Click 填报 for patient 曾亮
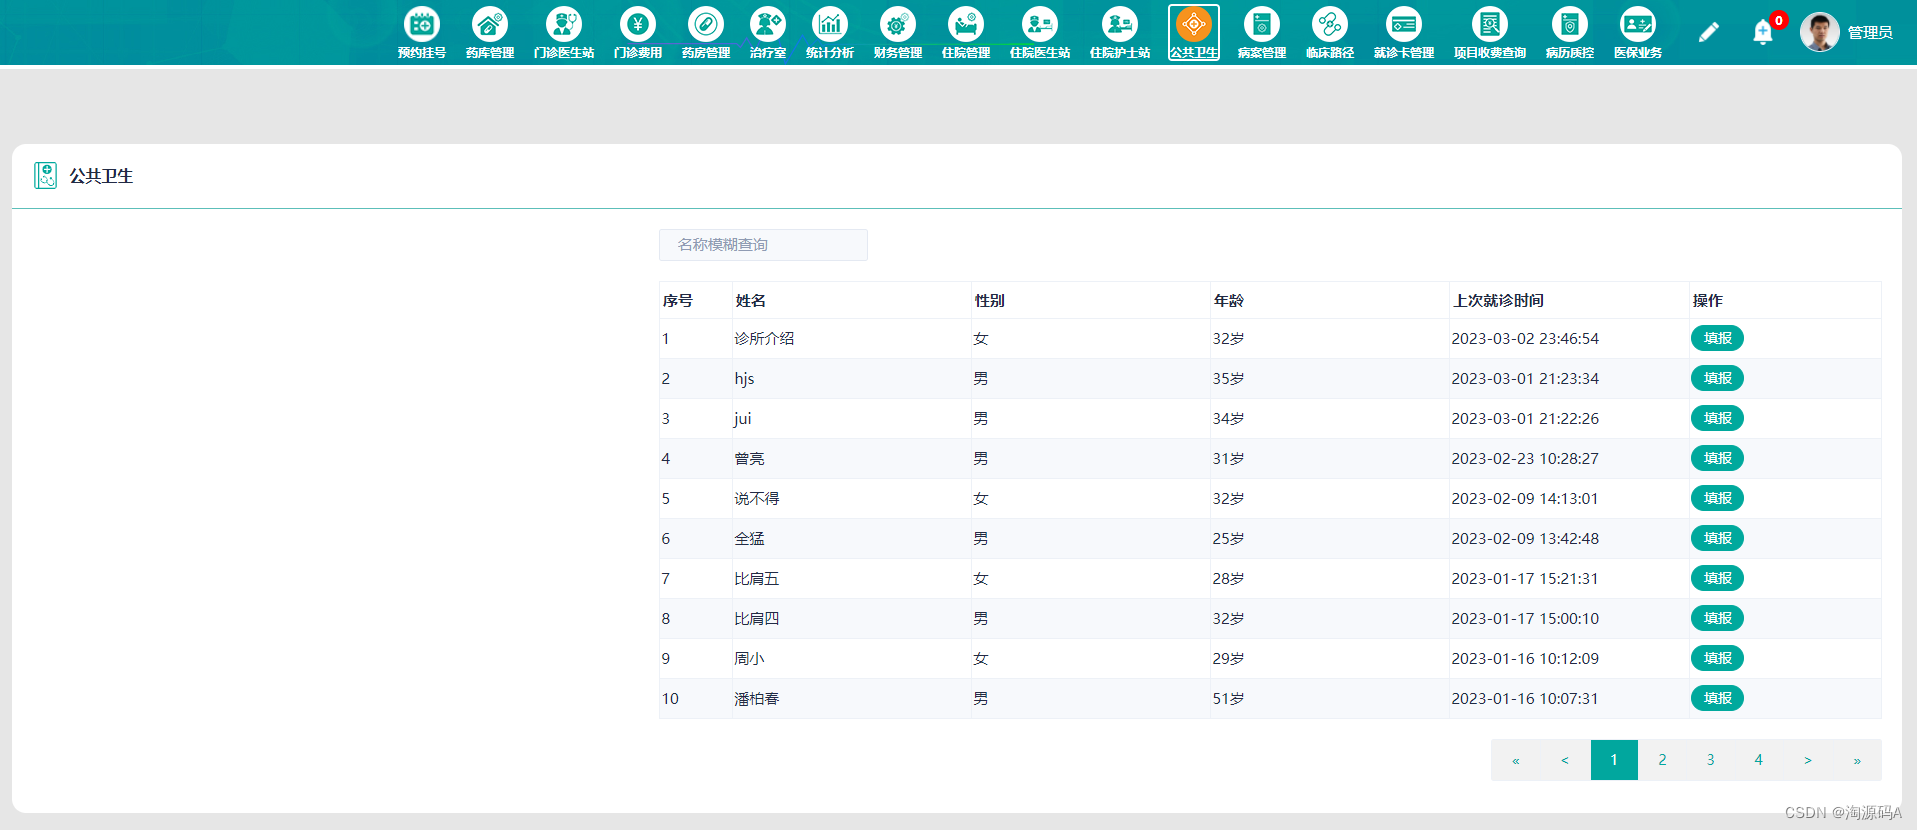1917x830 pixels. coord(1717,458)
